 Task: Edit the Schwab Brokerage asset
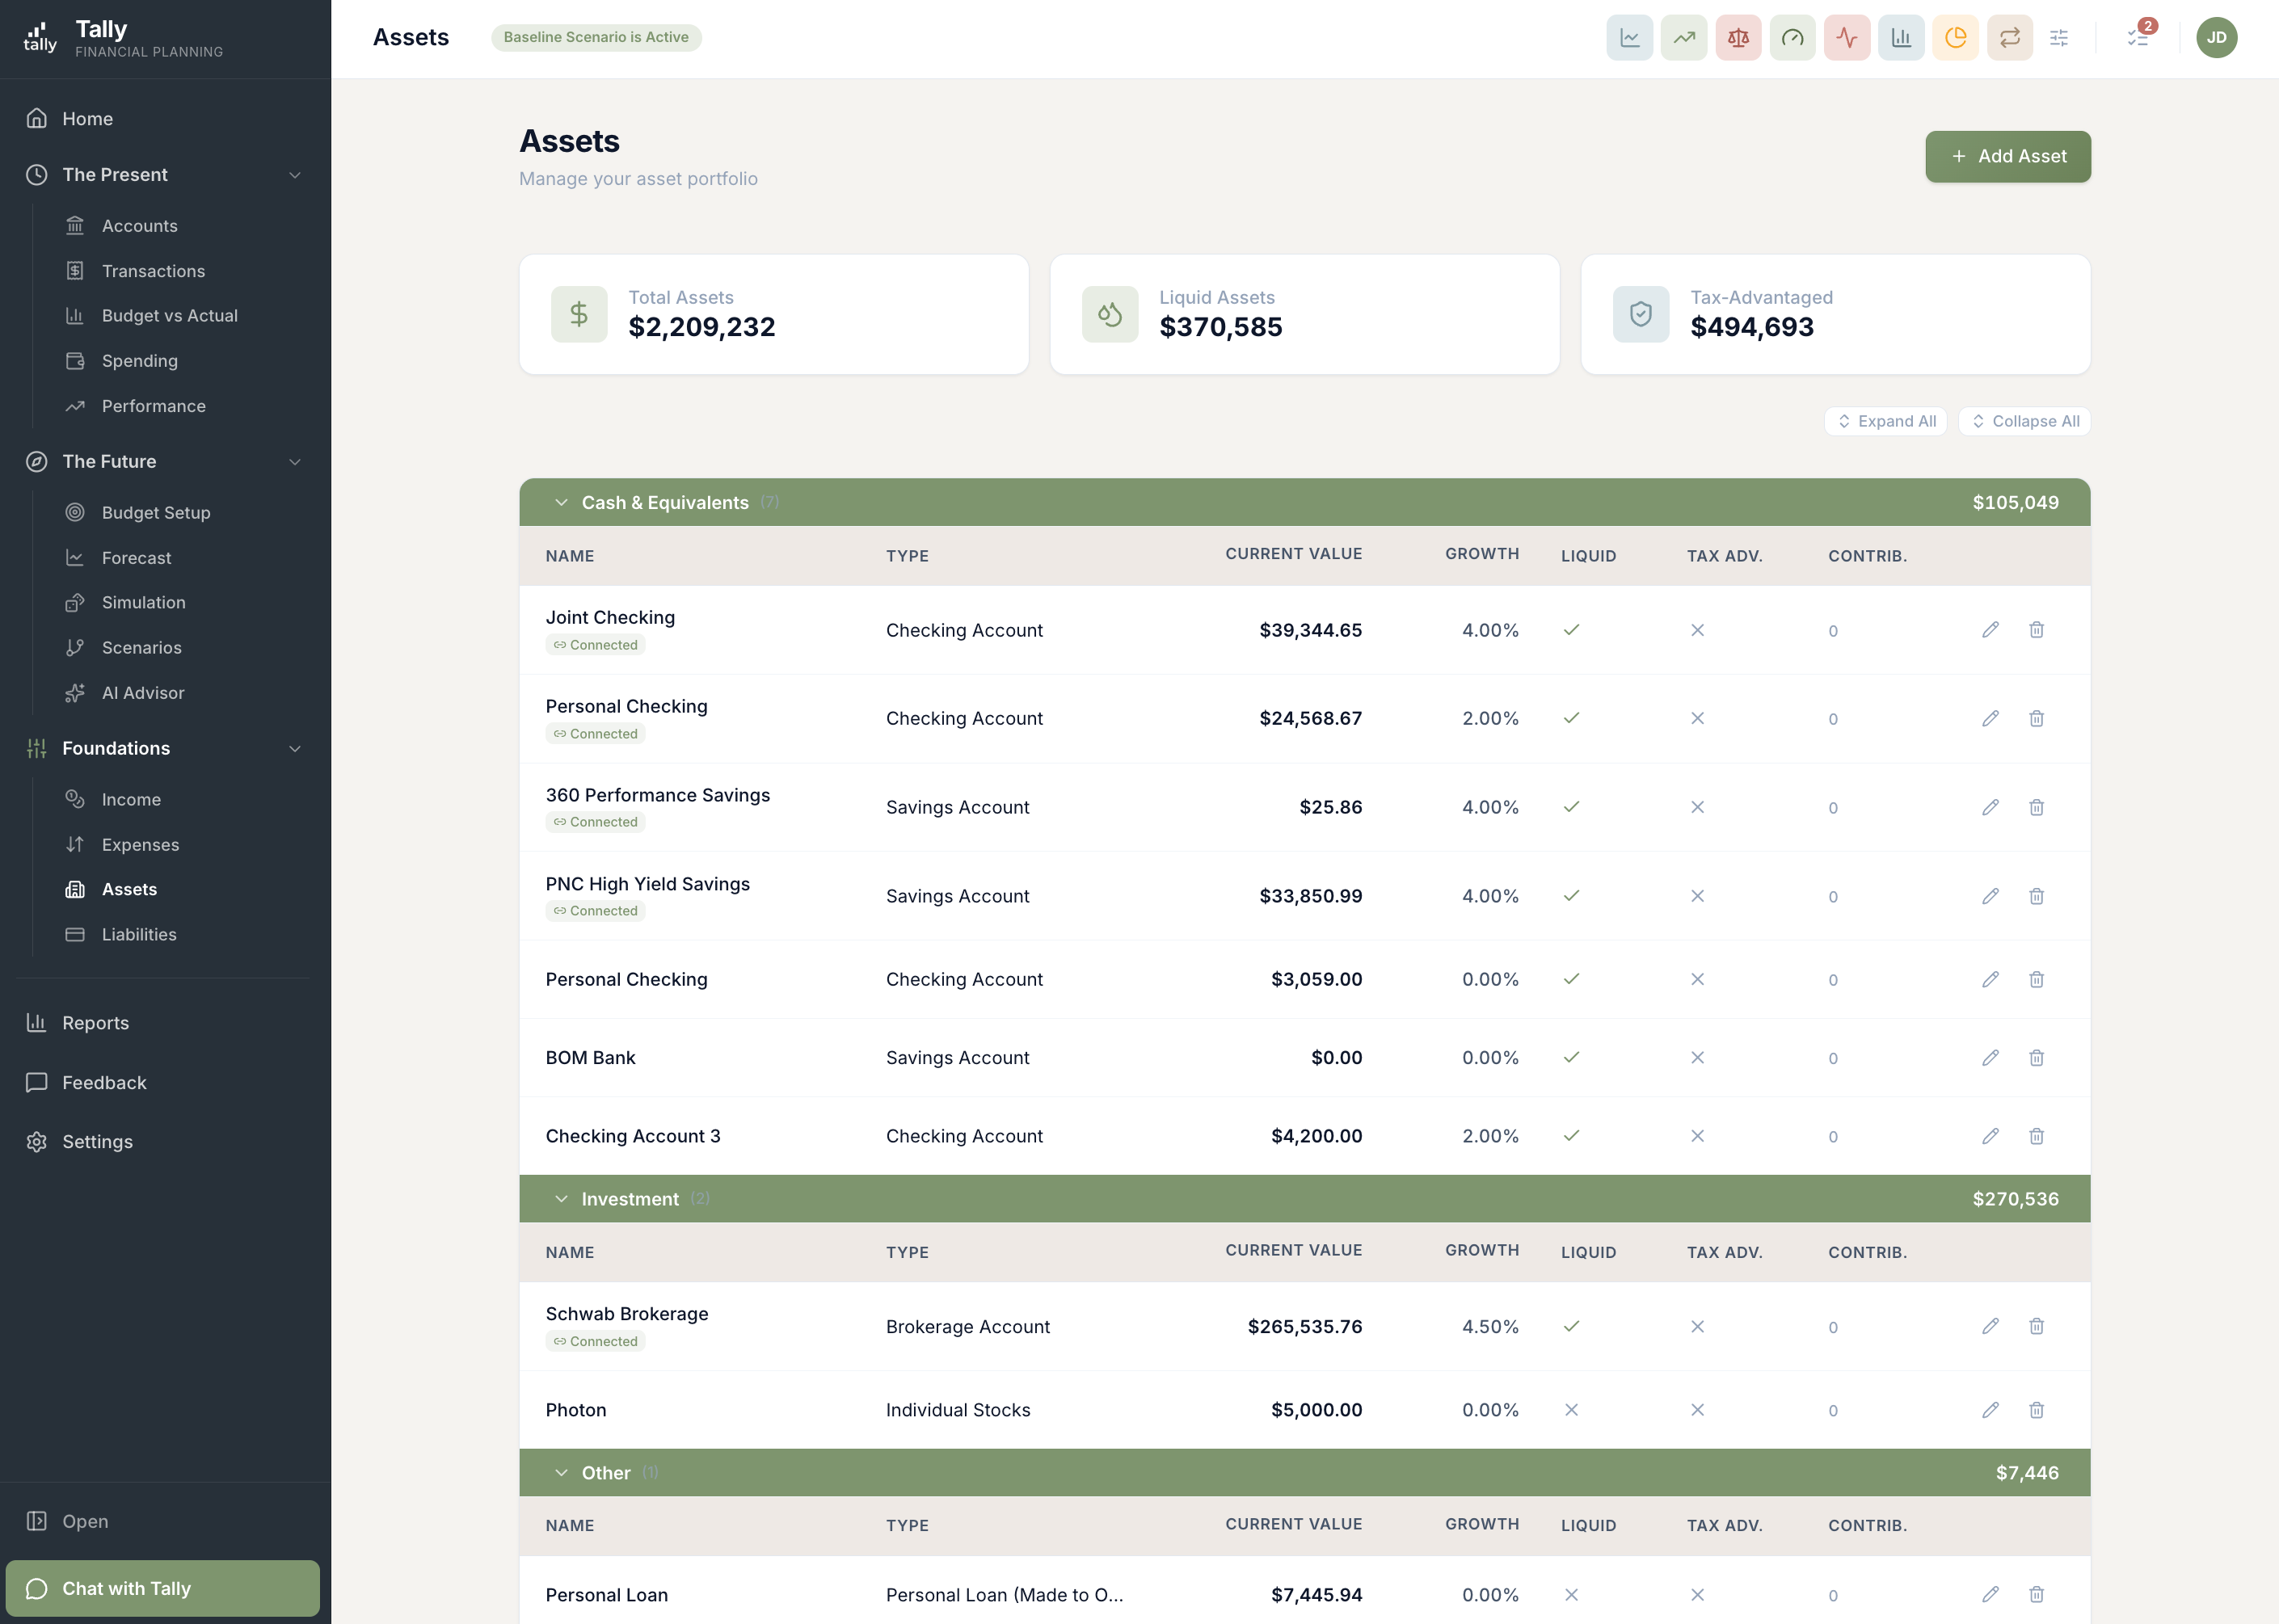(x=1990, y=1326)
